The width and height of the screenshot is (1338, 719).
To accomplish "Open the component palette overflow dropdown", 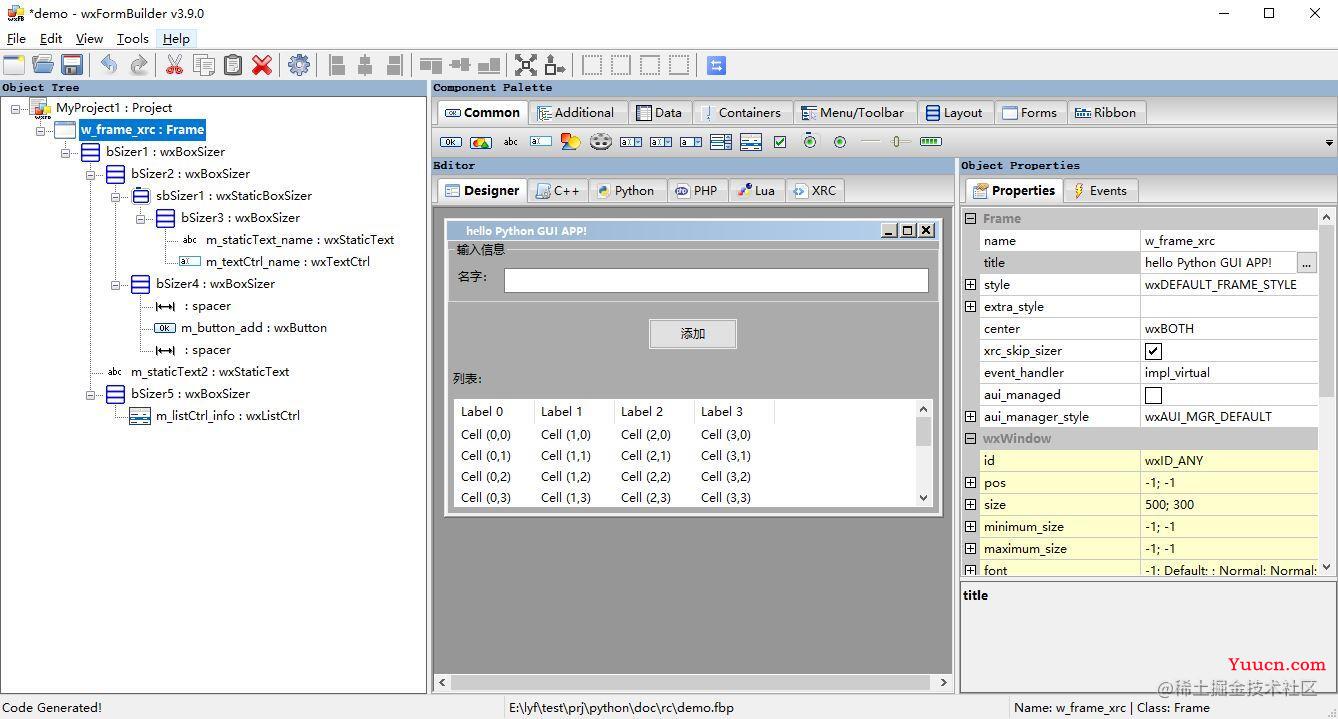I will tap(1329, 143).
